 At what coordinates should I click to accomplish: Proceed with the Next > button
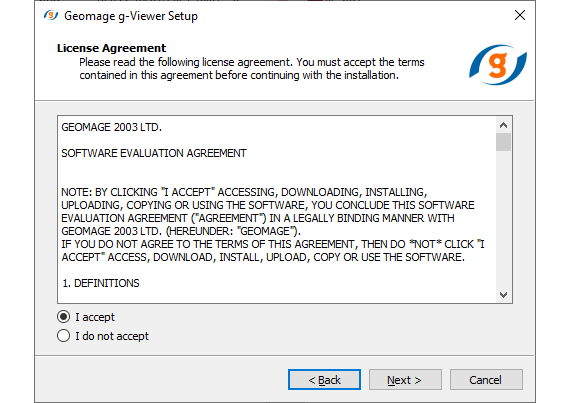click(405, 380)
